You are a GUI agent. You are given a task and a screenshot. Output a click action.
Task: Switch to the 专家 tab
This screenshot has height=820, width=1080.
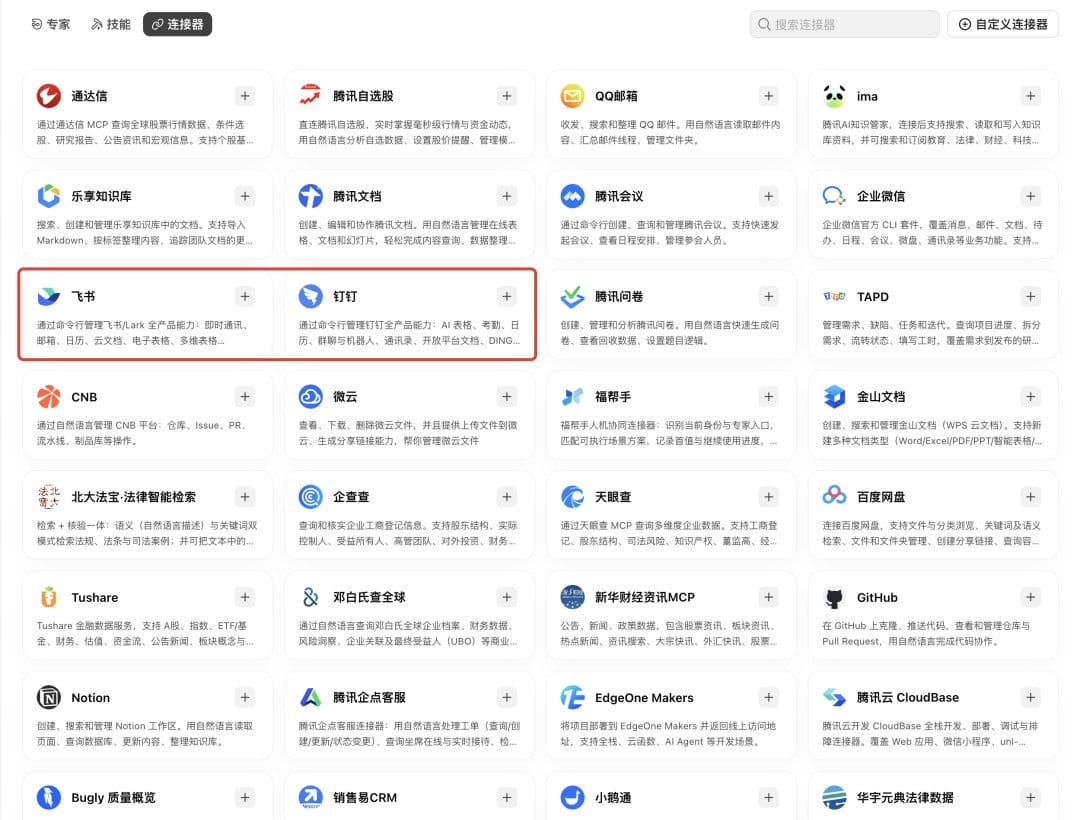coord(51,24)
